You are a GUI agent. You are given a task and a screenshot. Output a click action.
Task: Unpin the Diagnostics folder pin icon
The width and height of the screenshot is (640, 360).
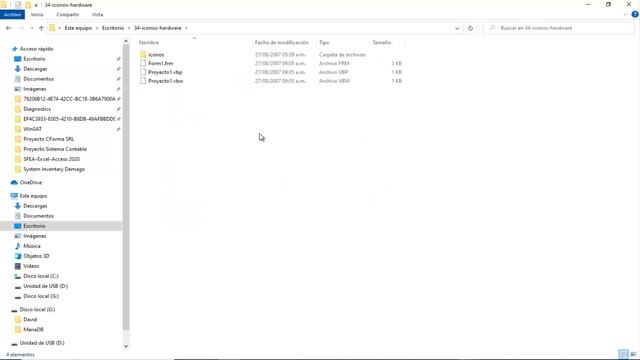[x=118, y=109]
